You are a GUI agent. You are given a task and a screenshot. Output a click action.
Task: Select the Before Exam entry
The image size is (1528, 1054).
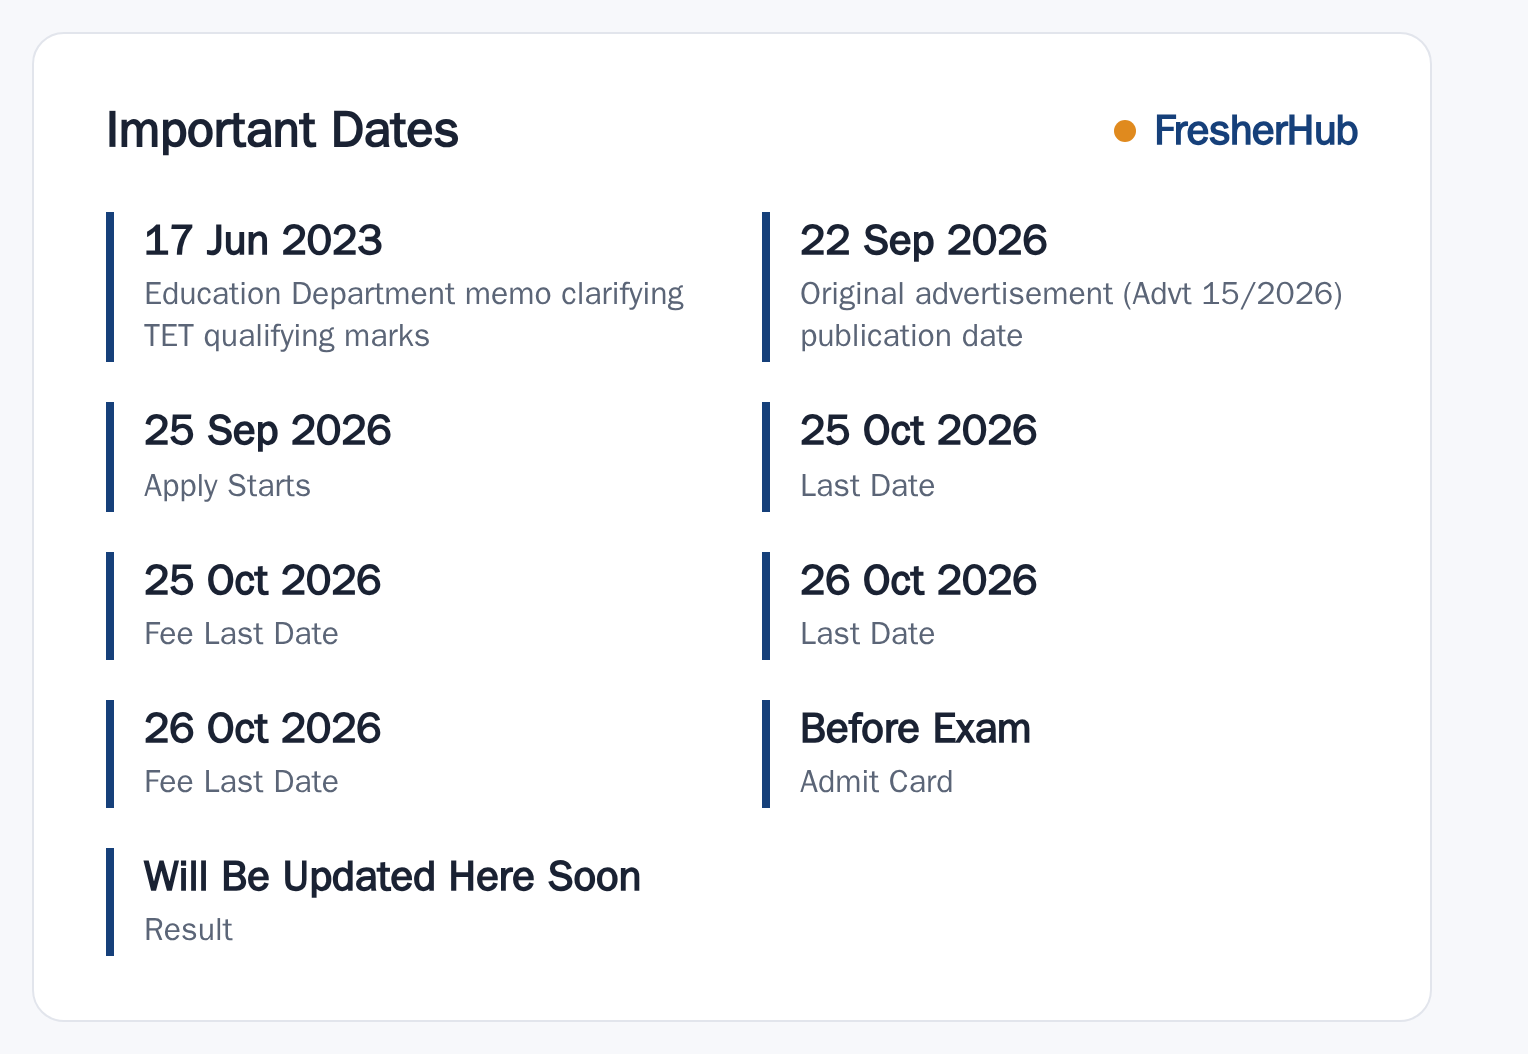point(915,728)
